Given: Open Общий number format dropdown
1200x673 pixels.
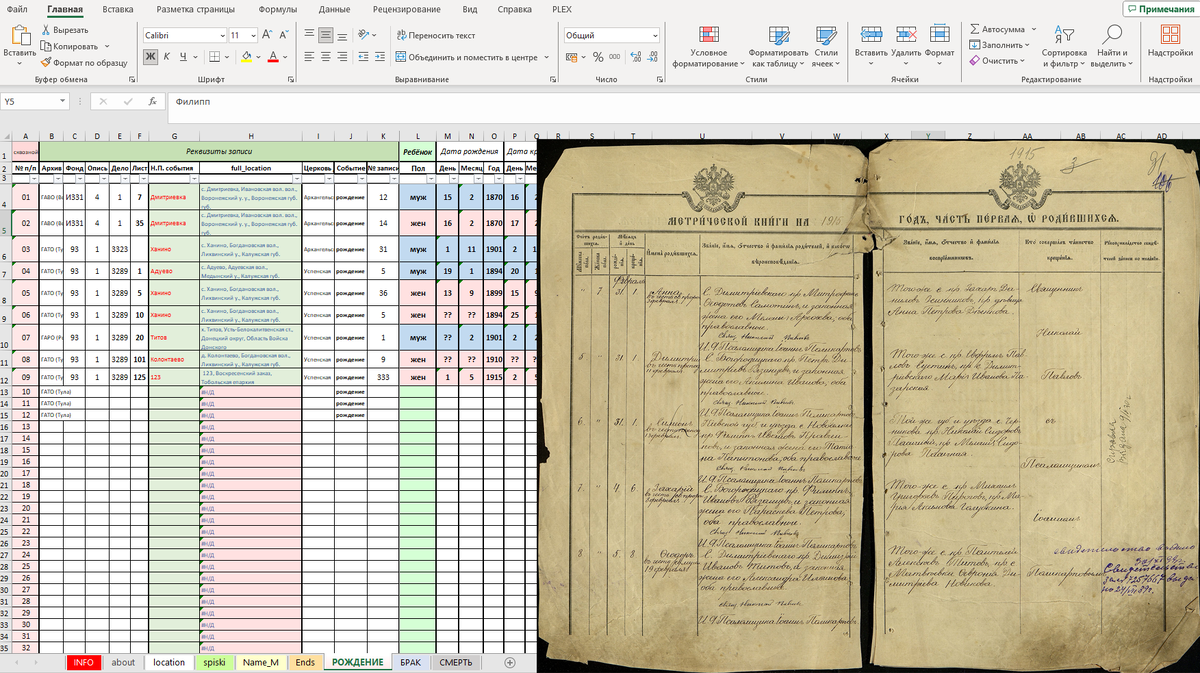Looking at the screenshot, I should point(655,34).
